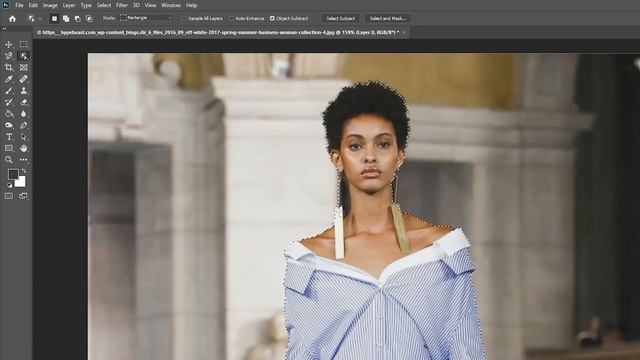This screenshot has height=360, width=640.
Task: Select the Clone Stamp tool
Action: tap(24, 91)
